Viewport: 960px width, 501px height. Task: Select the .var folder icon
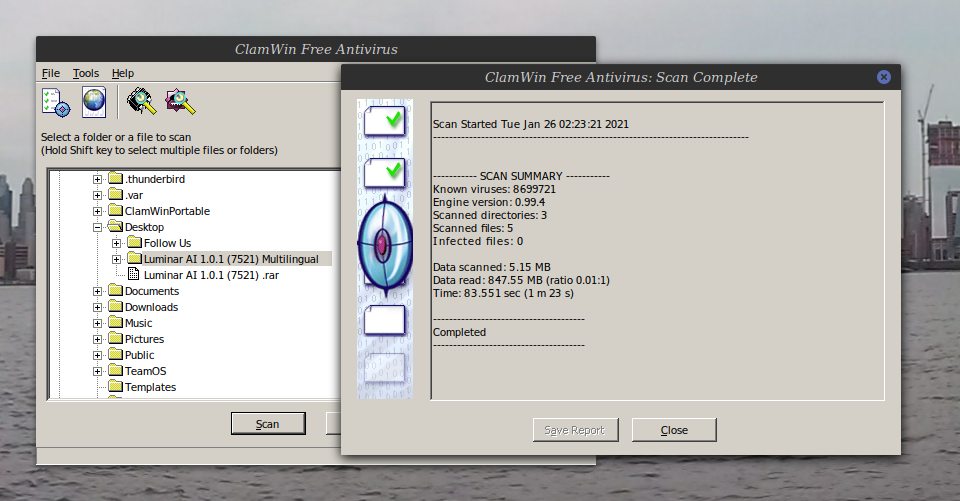[116, 194]
